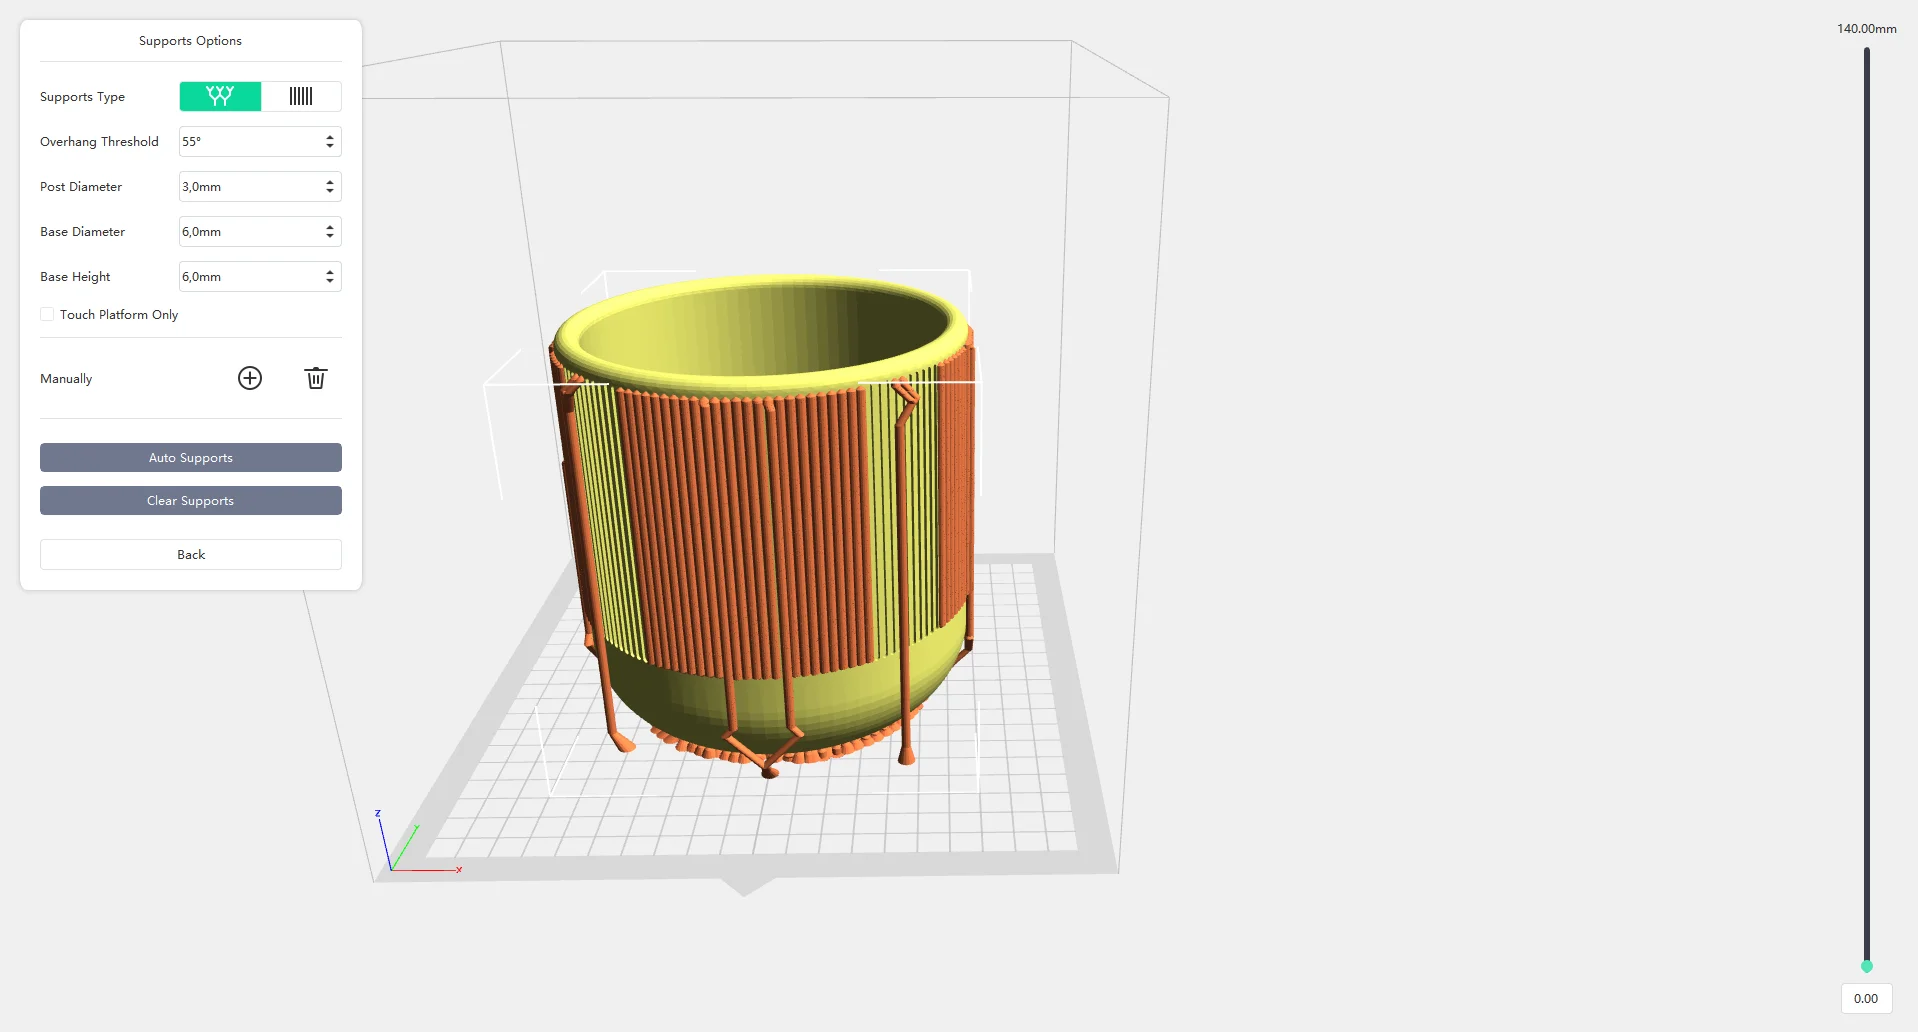Decrease the Overhang Threshold value

[330, 146]
